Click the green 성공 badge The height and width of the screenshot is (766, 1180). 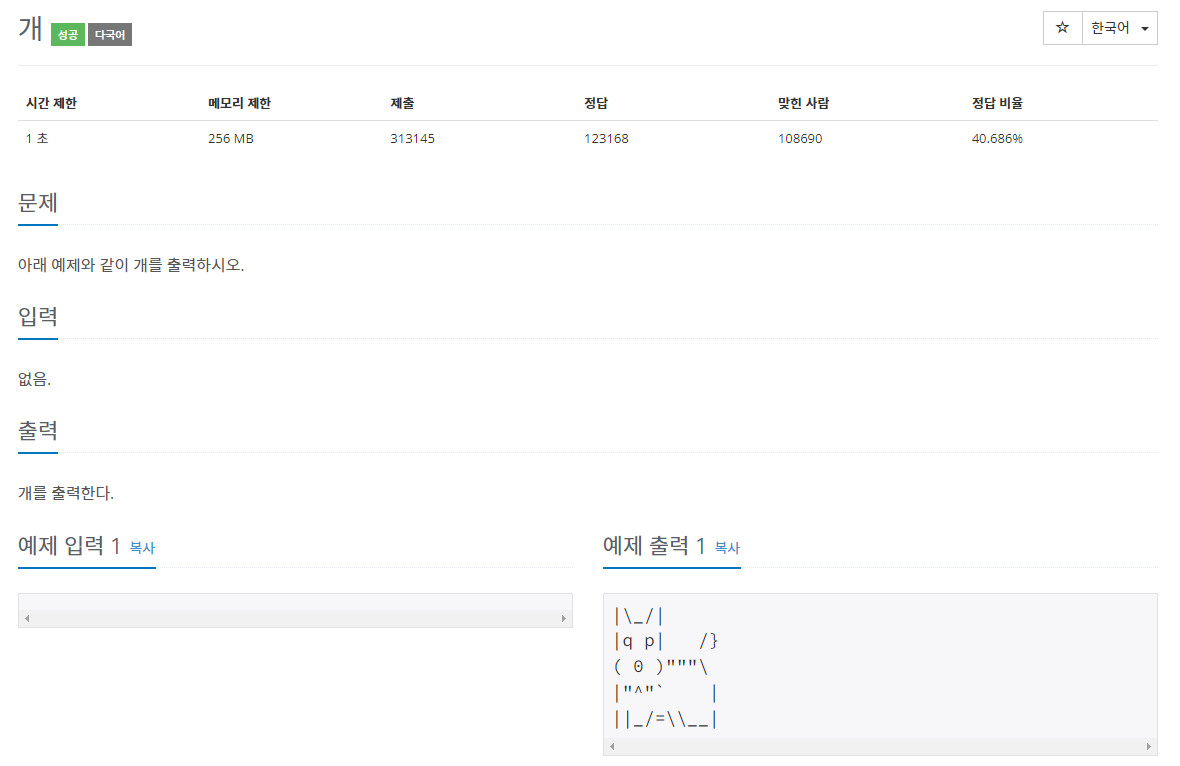point(68,35)
